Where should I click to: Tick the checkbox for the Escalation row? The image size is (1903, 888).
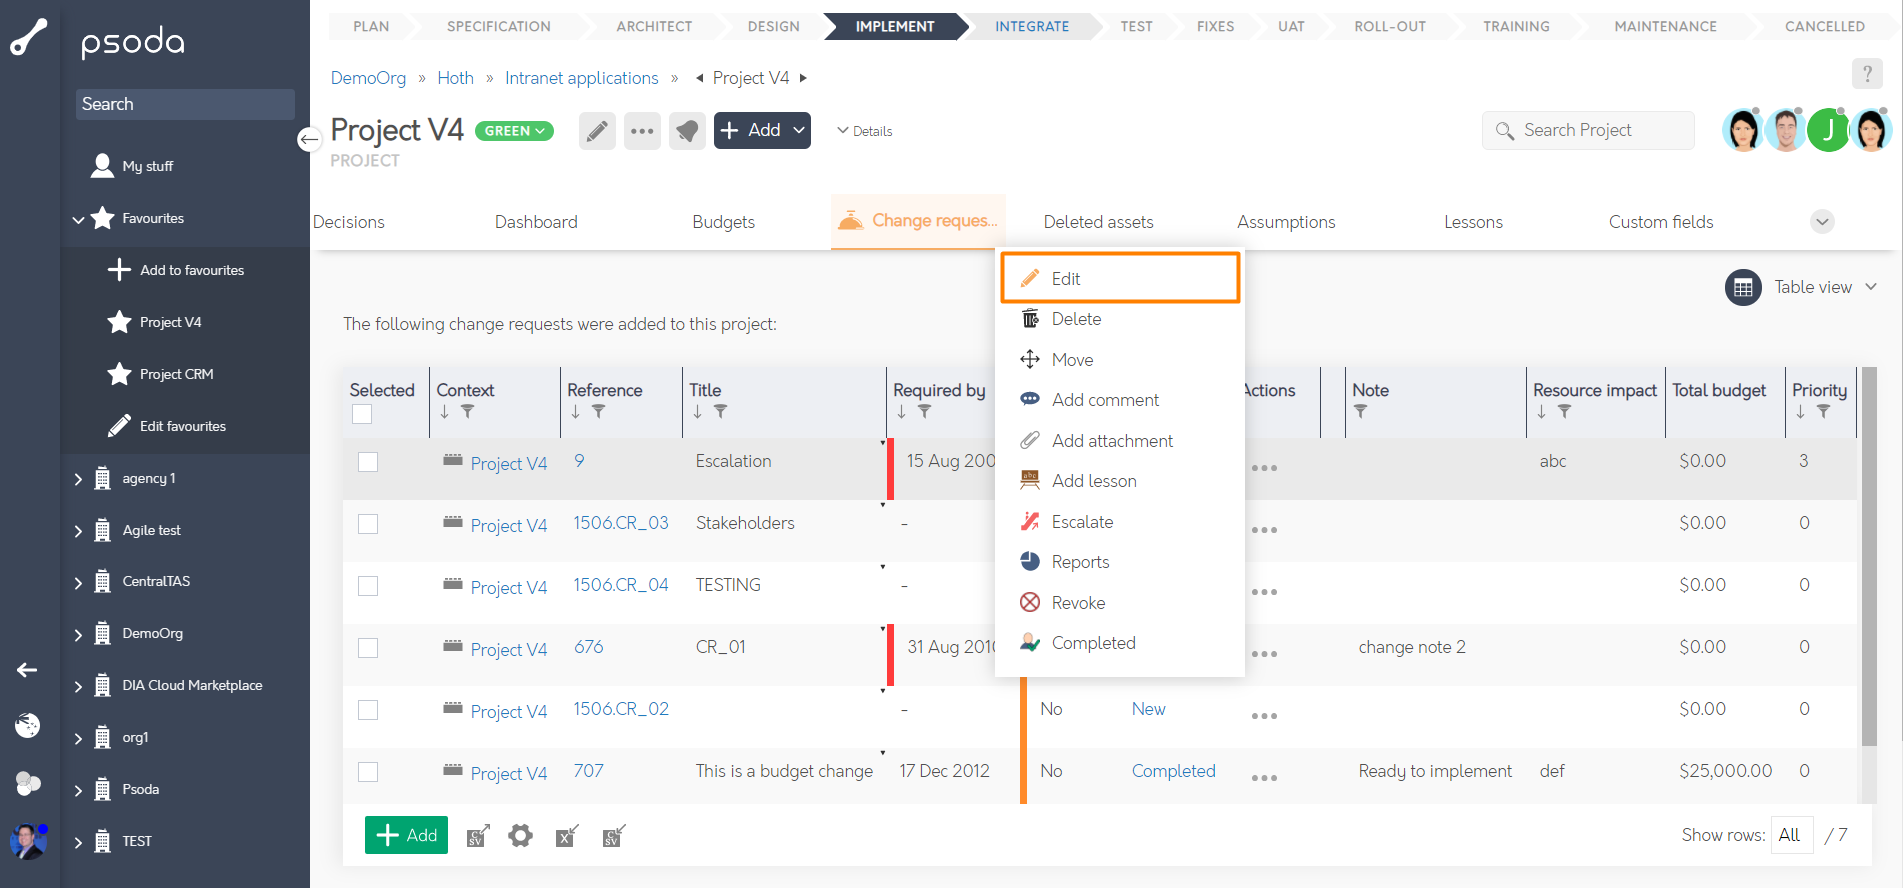[x=368, y=462]
